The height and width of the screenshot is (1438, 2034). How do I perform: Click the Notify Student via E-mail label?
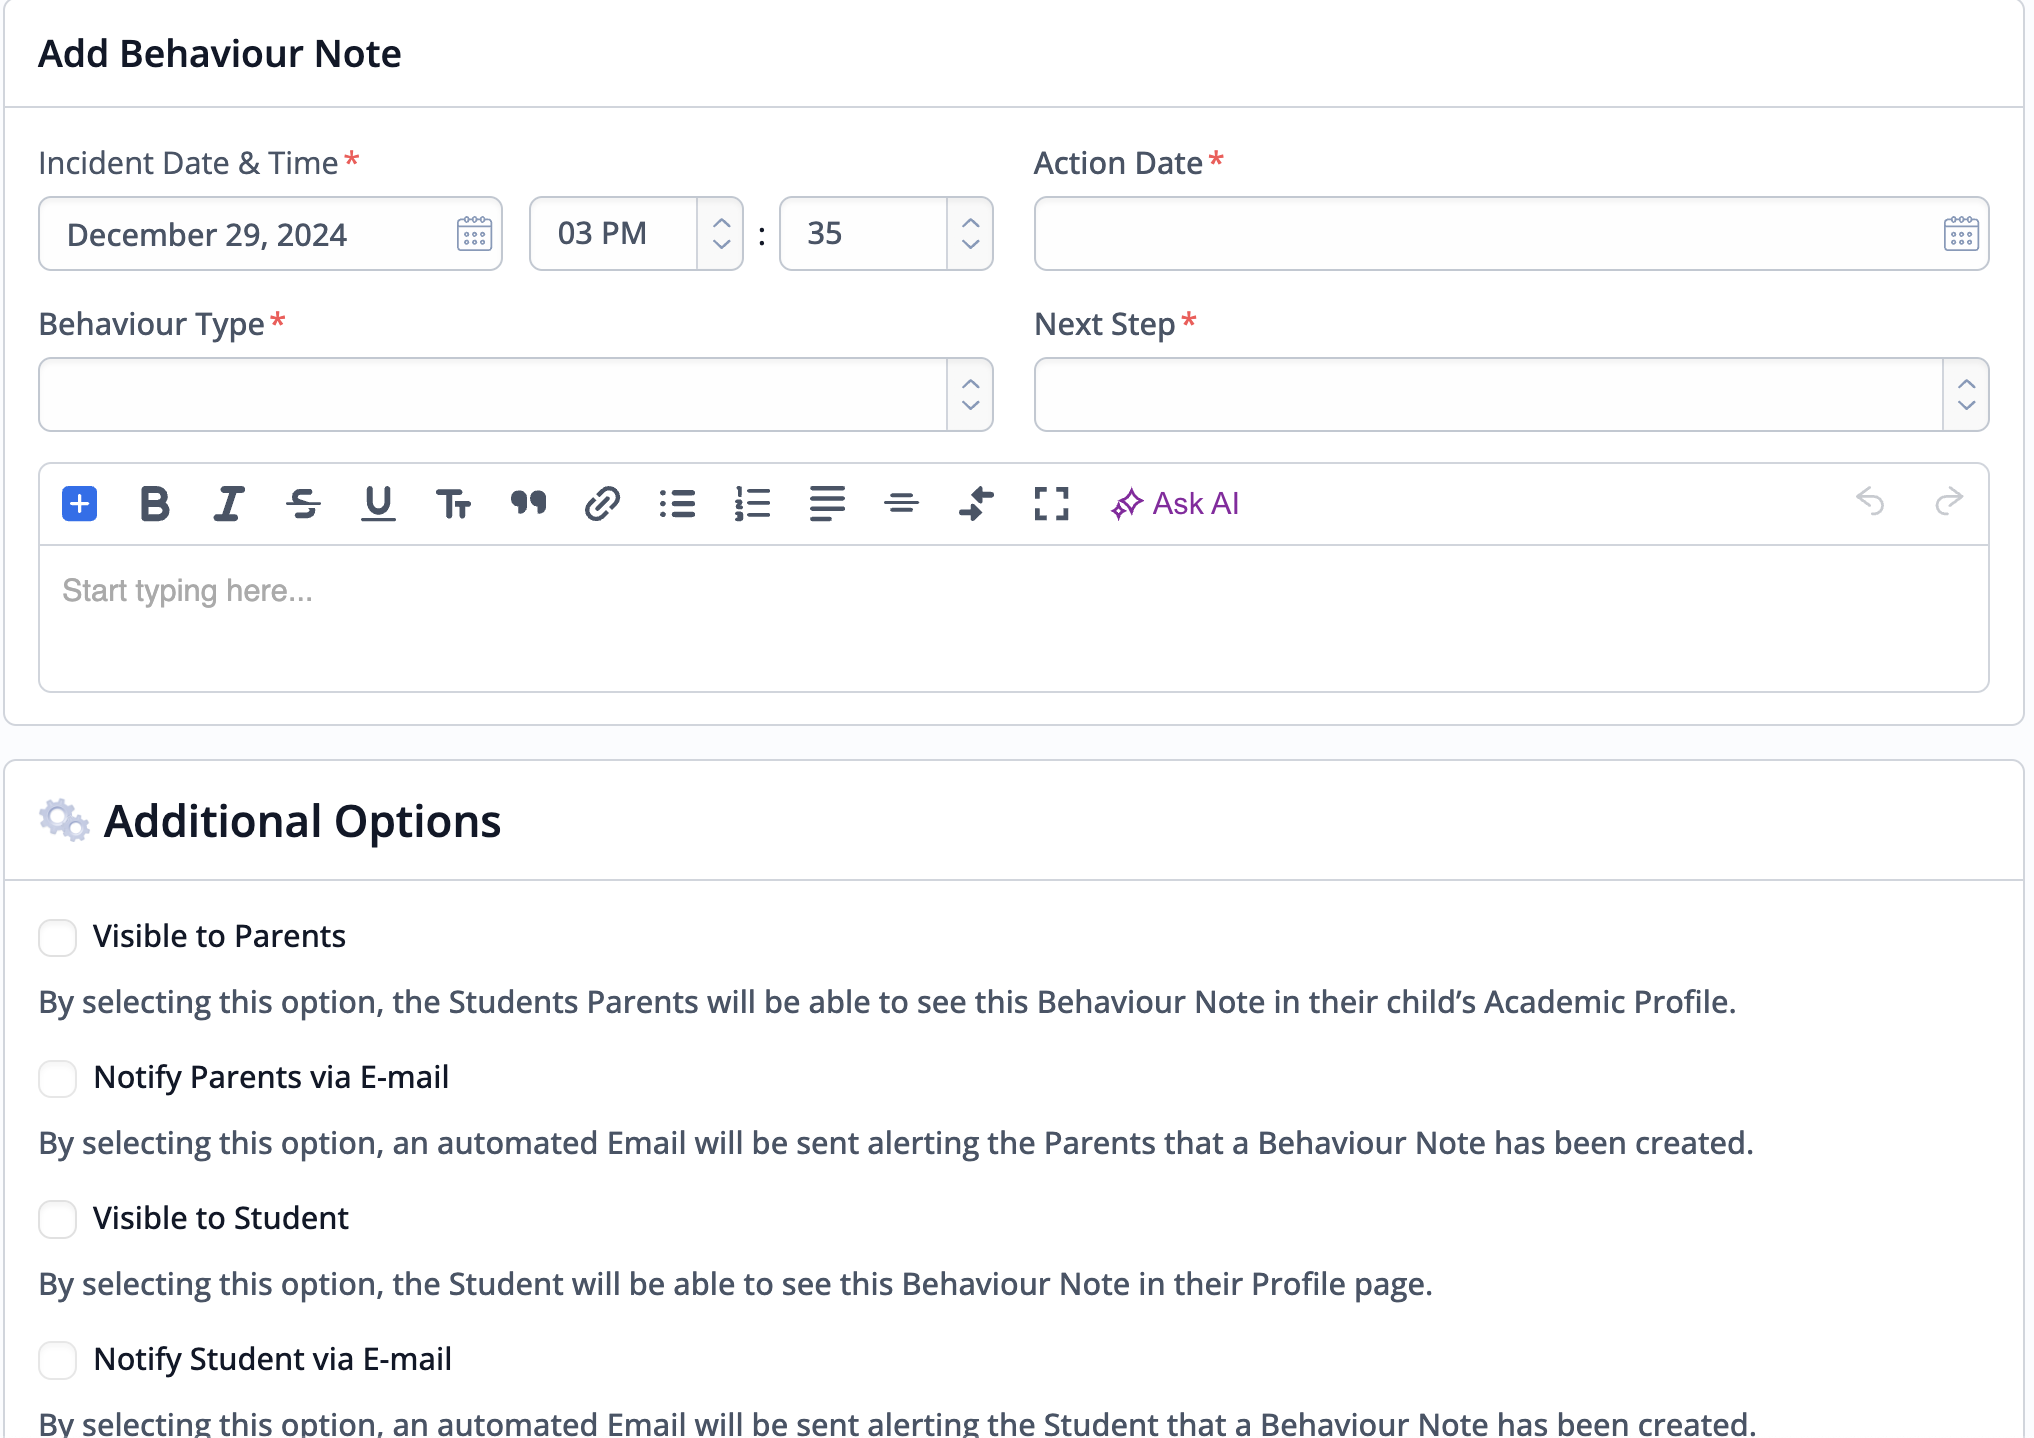[x=272, y=1360]
